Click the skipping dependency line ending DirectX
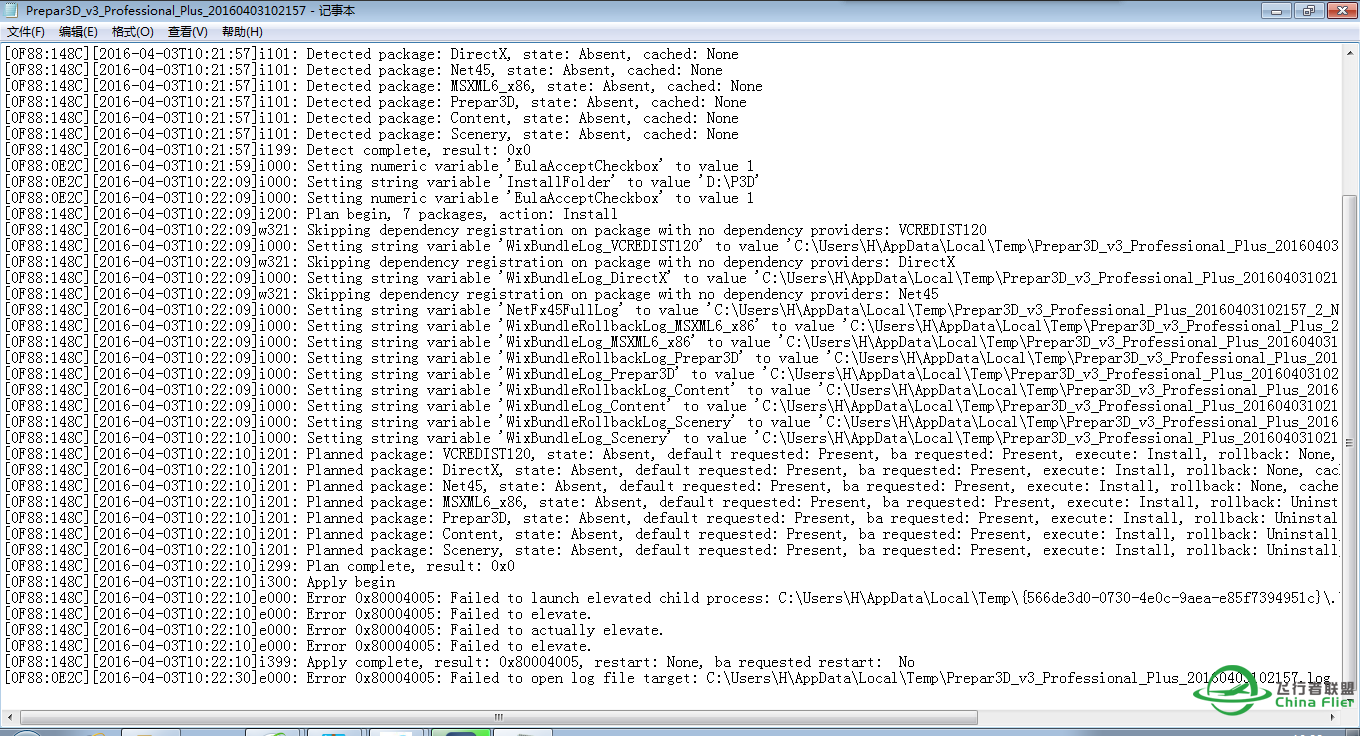Image resolution: width=1360 pixels, height=736 pixels. pos(480,262)
